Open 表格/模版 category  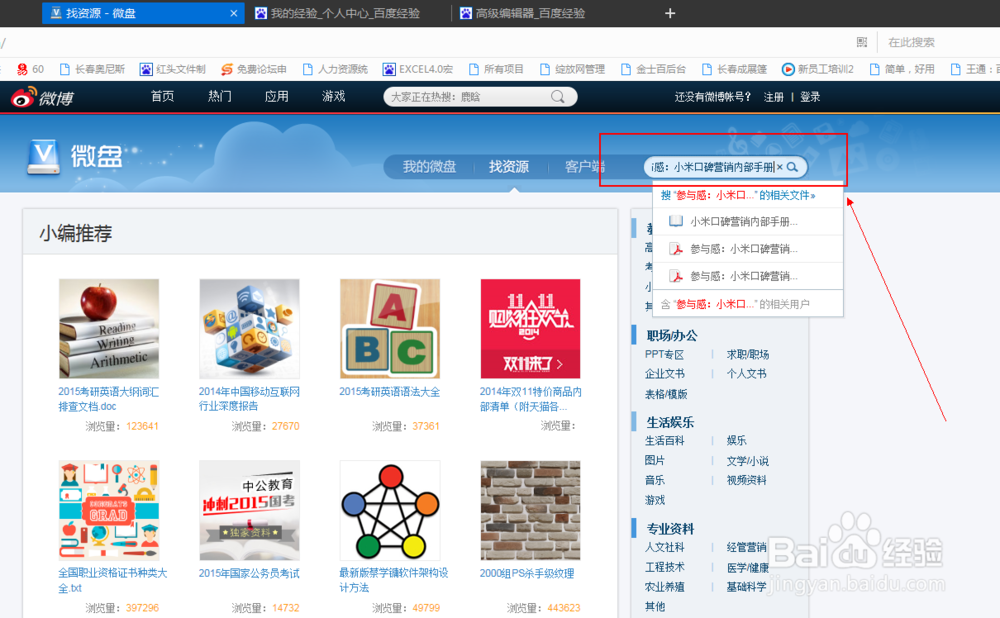pos(666,394)
